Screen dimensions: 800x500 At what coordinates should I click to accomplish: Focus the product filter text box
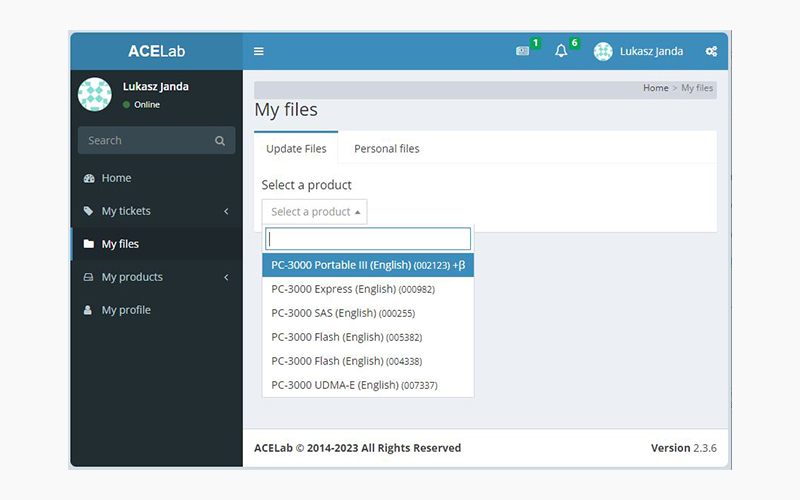[368, 239]
